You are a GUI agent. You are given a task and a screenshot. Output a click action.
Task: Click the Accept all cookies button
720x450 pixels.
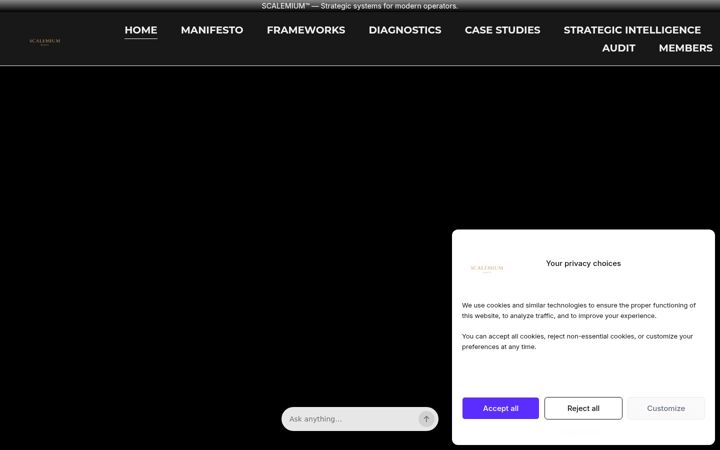pyautogui.click(x=501, y=408)
